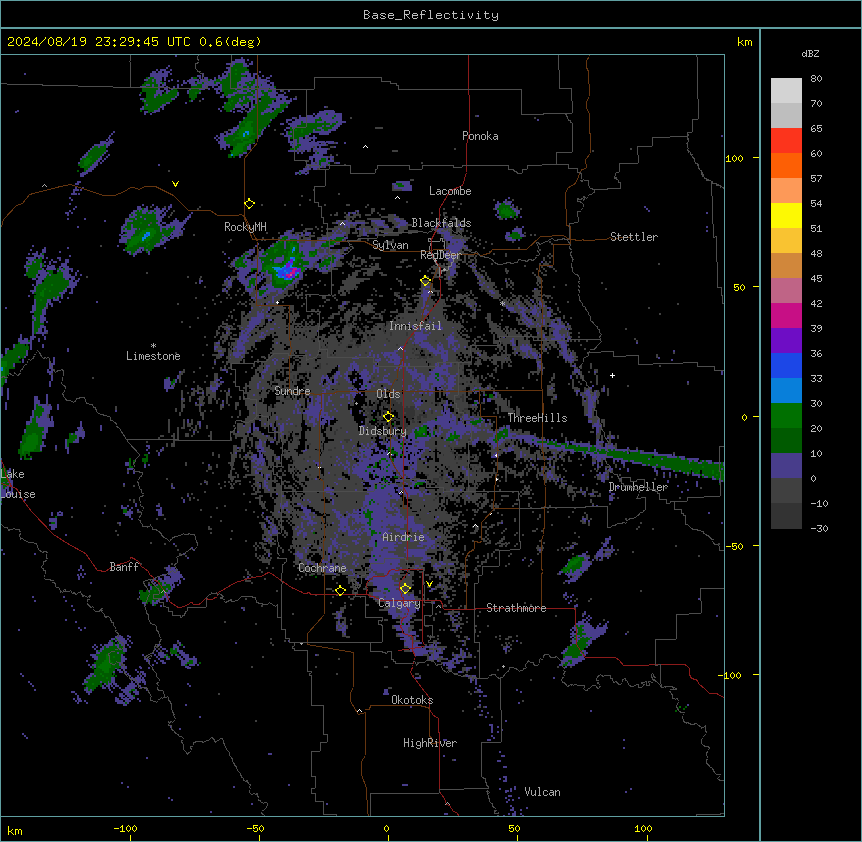
Task: Click the Limestone label
Action: pyautogui.click(x=153, y=356)
